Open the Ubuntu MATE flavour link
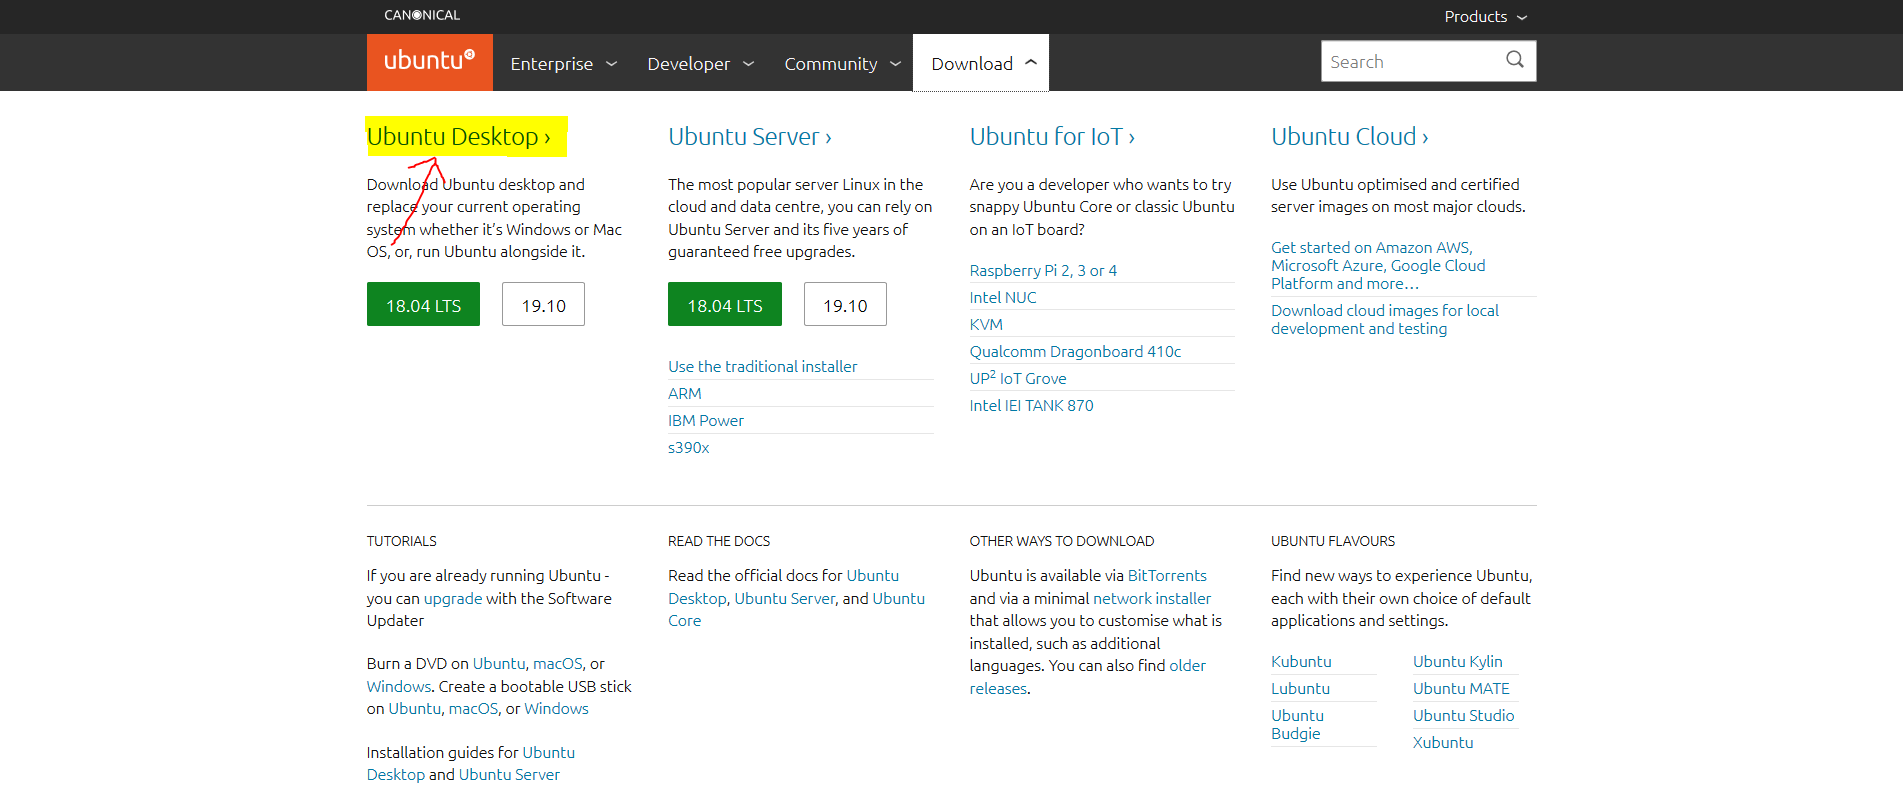This screenshot has height=808, width=1904. [1461, 689]
